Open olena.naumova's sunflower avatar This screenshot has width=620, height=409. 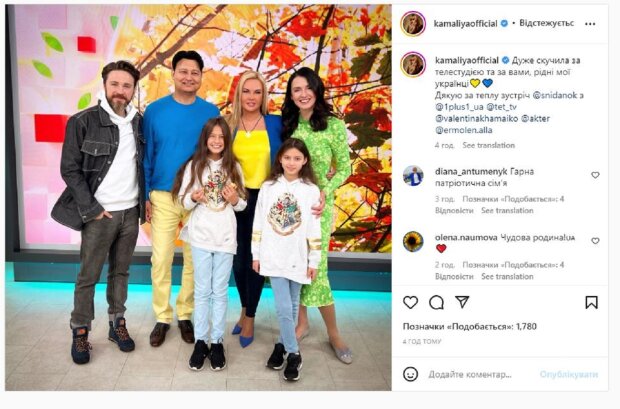pyautogui.click(x=413, y=241)
